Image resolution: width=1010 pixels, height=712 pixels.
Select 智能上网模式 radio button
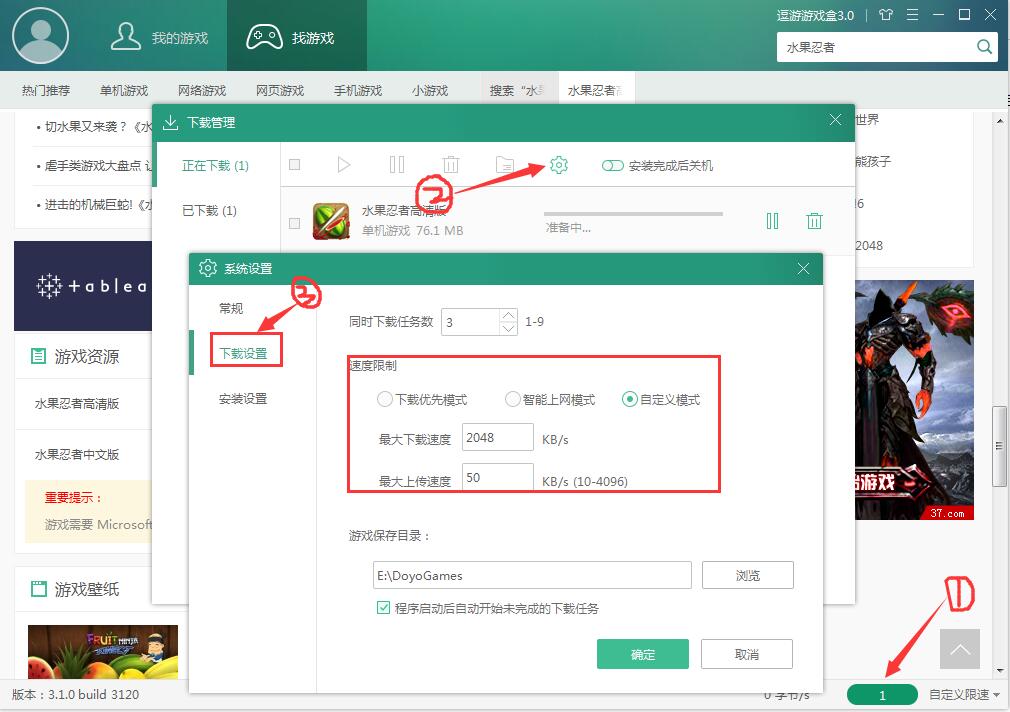tap(512, 399)
